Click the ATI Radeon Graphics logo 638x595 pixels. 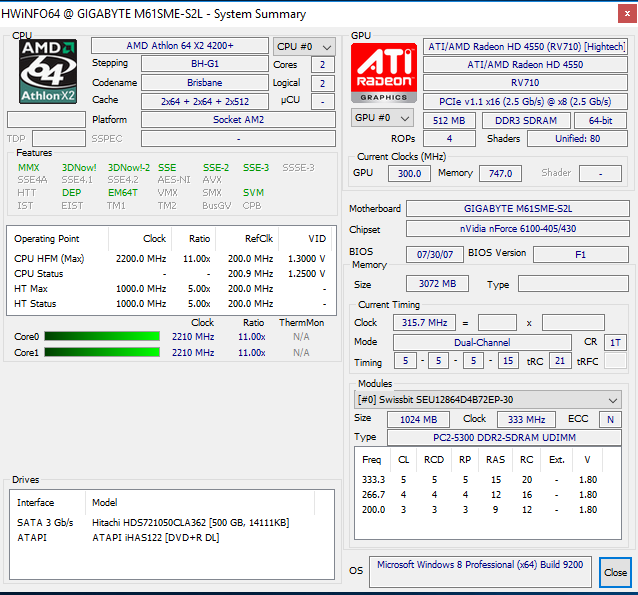(384, 72)
